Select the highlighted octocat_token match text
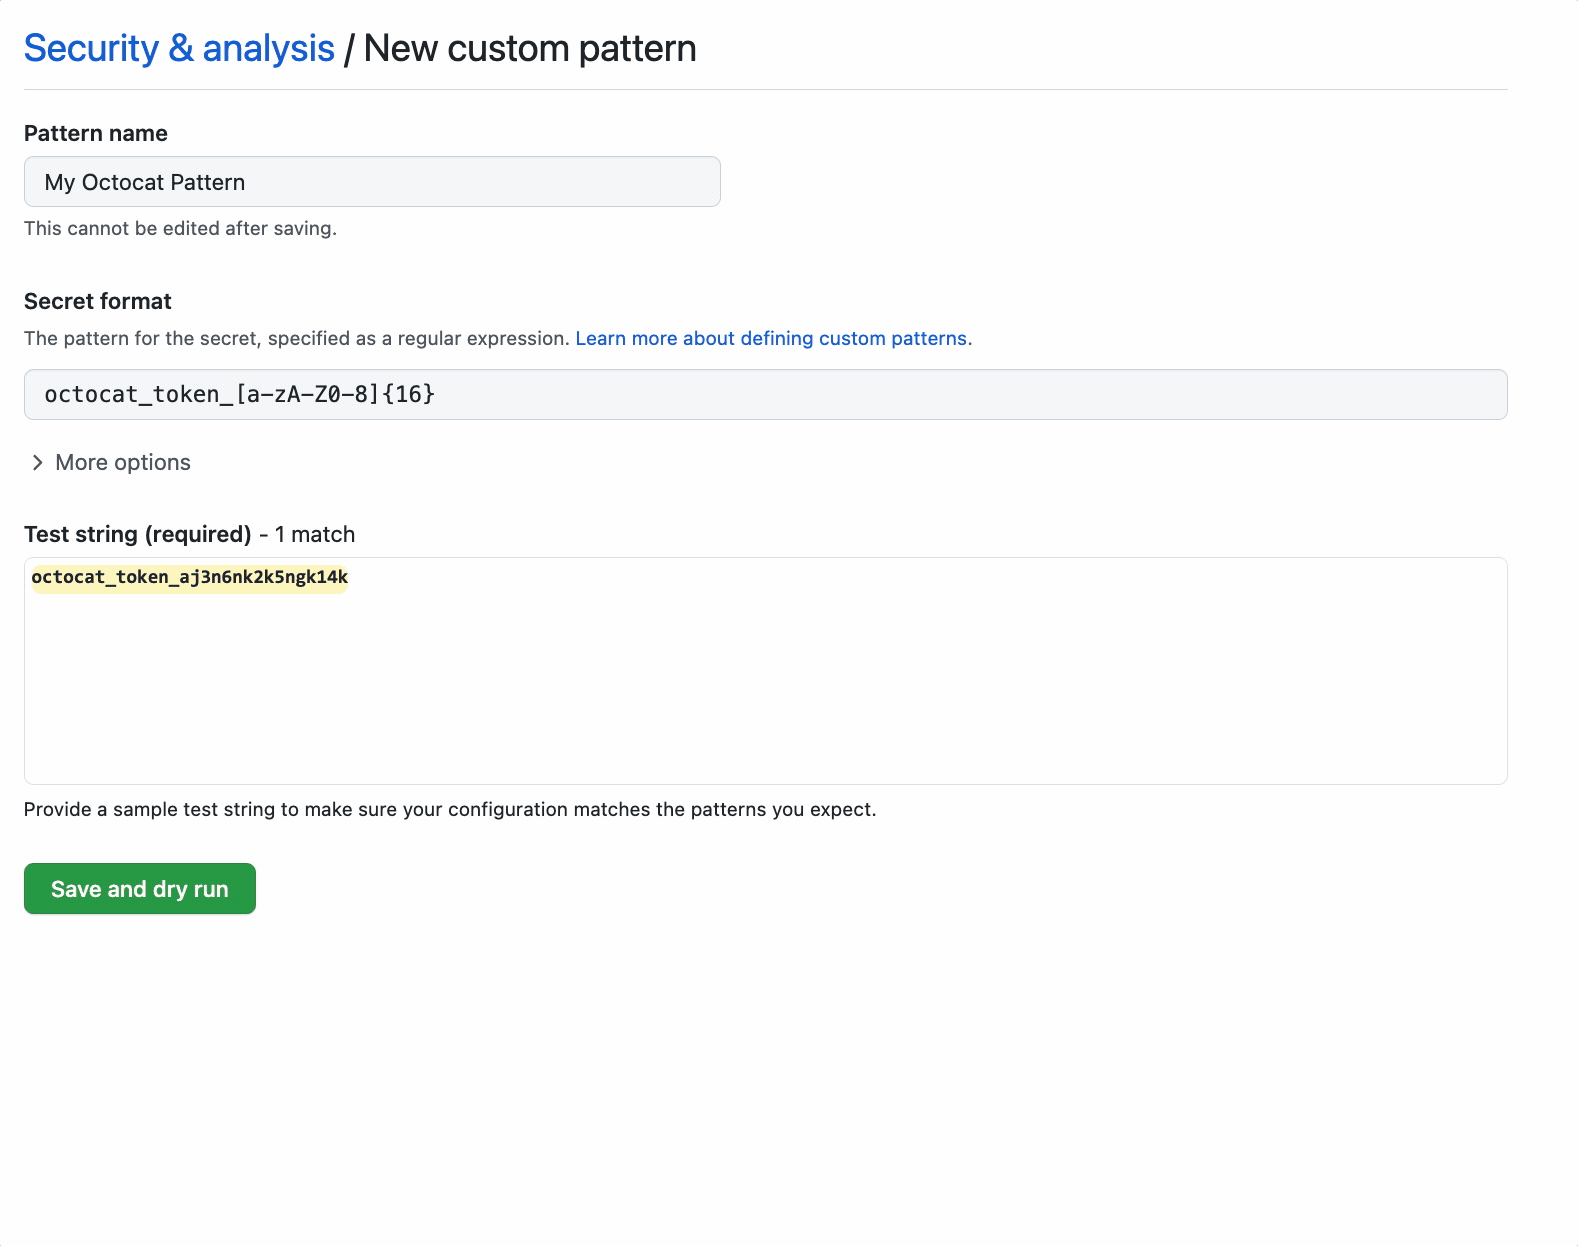 (190, 577)
